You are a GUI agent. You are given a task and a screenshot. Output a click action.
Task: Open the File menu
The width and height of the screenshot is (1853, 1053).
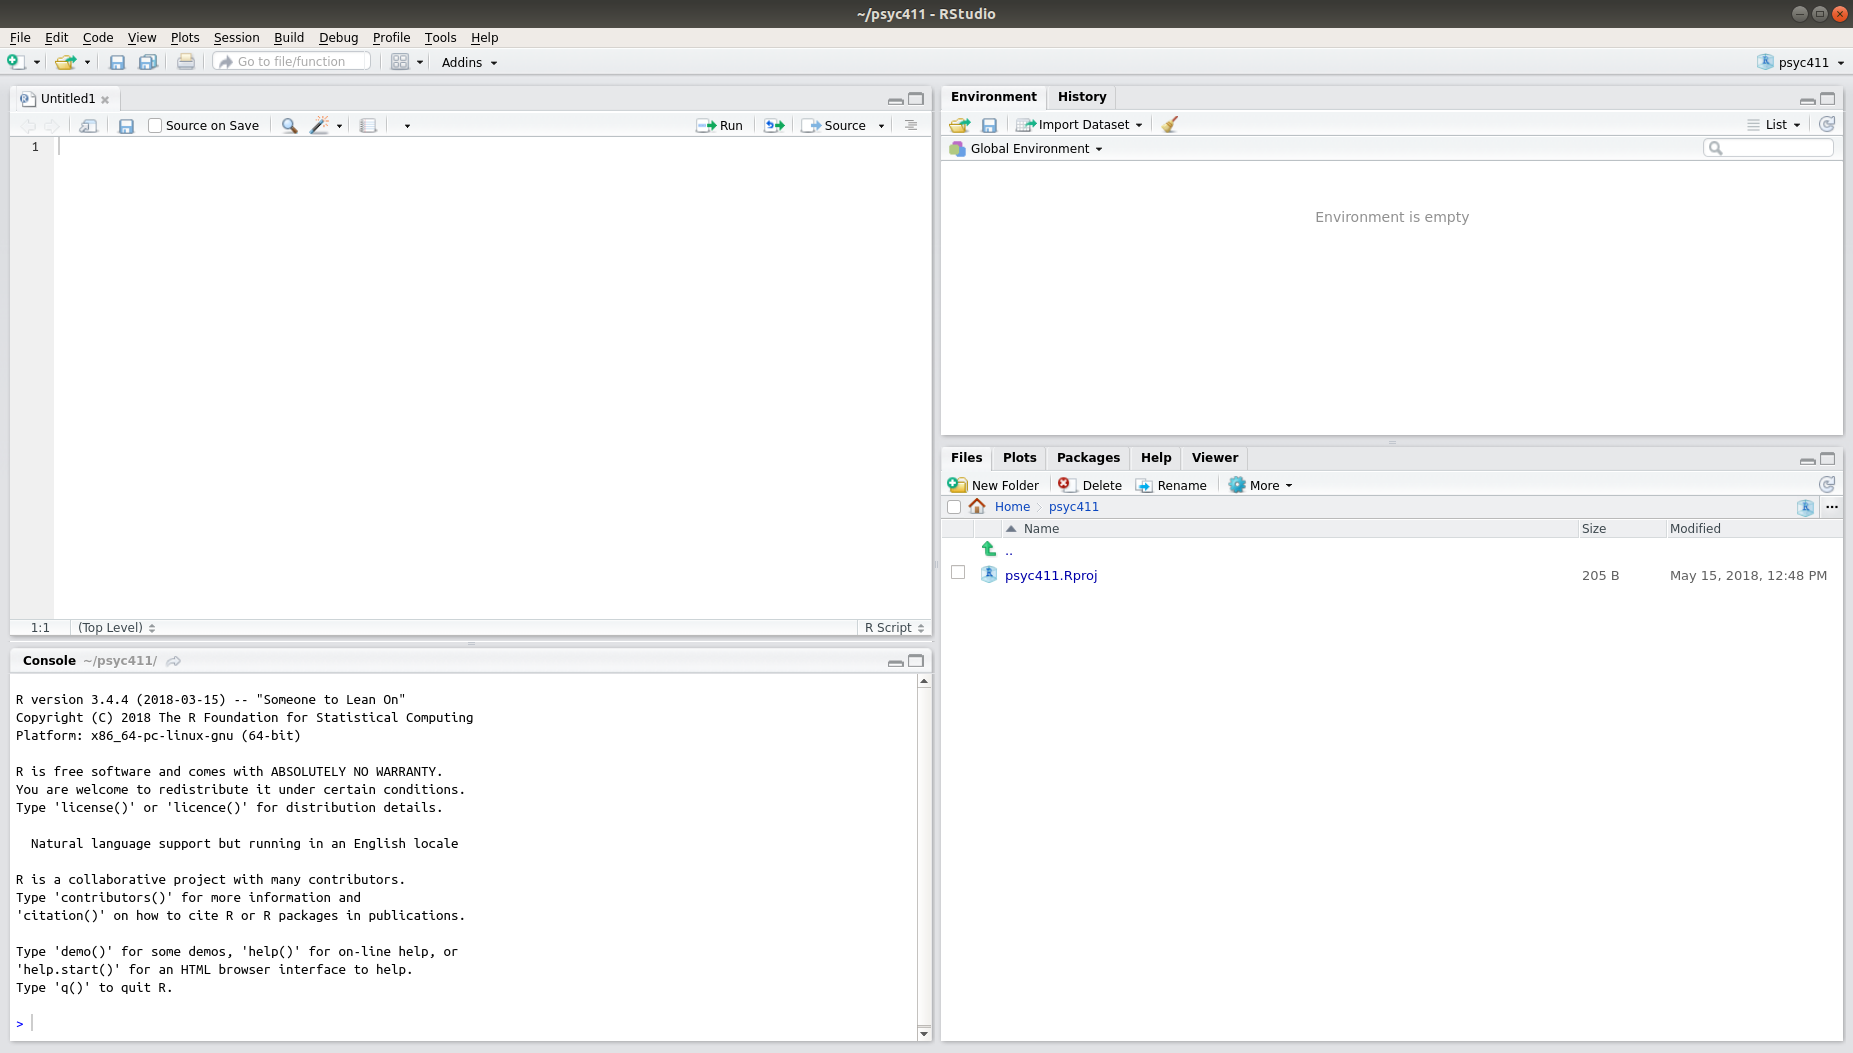pyautogui.click(x=20, y=38)
